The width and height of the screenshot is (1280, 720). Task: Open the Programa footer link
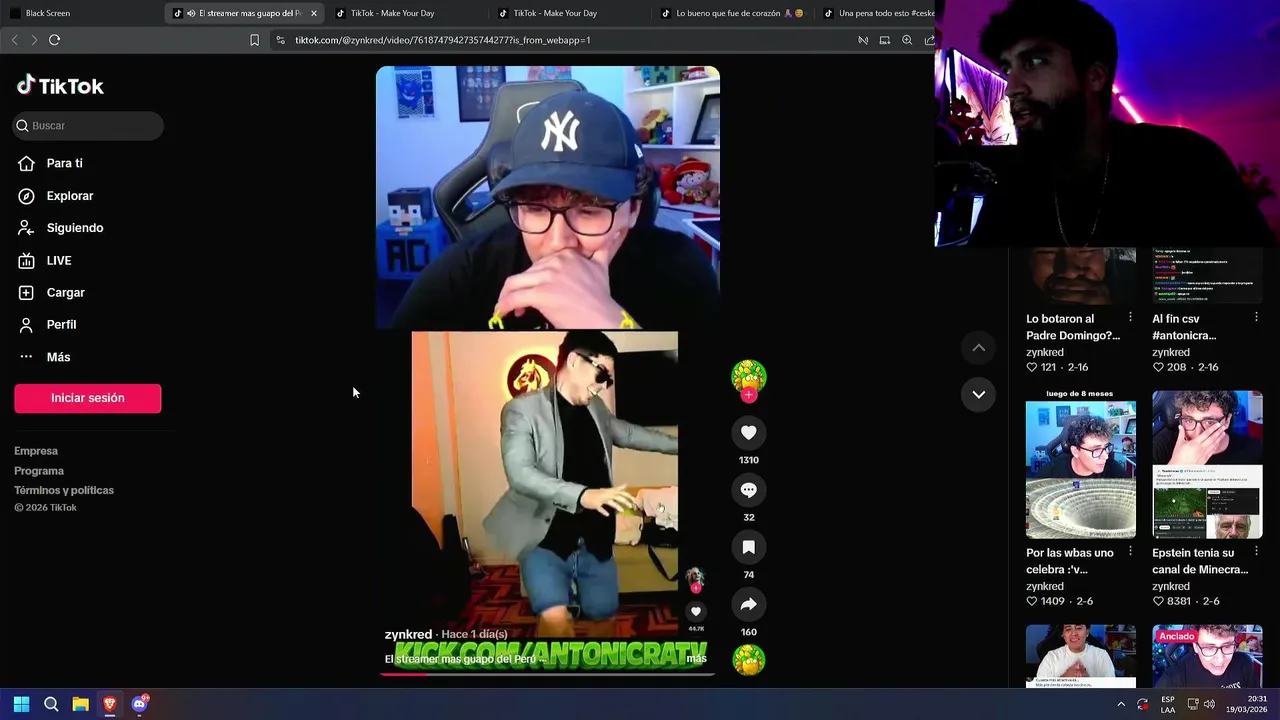point(39,471)
